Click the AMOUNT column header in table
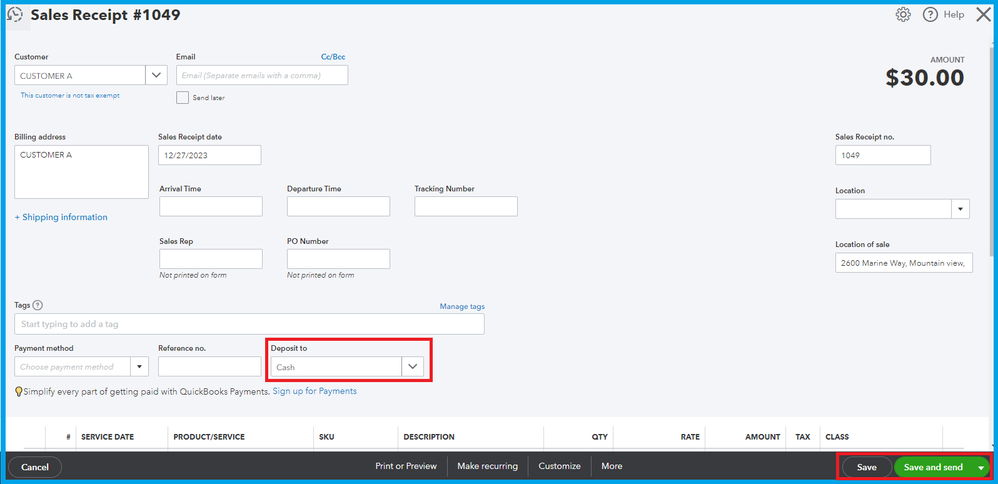 click(x=763, y=437)
